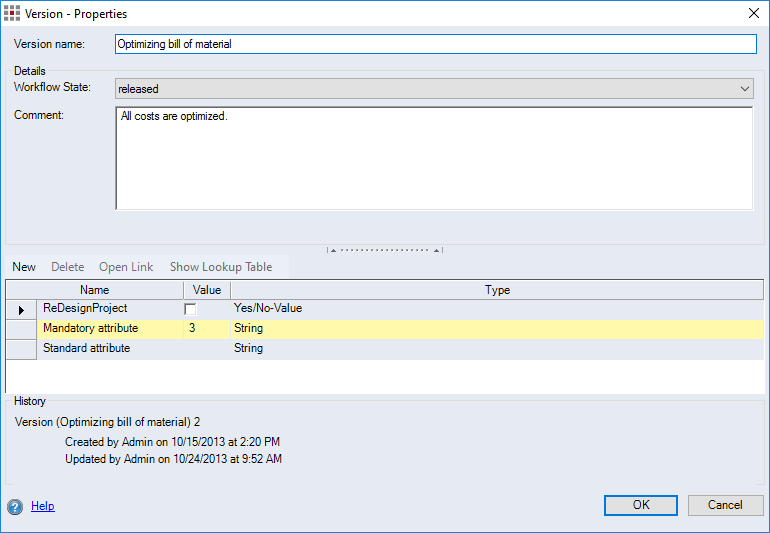770x533 pixels.
Task: Click Delete in the attribute toolbar
Action: point(68,267)
